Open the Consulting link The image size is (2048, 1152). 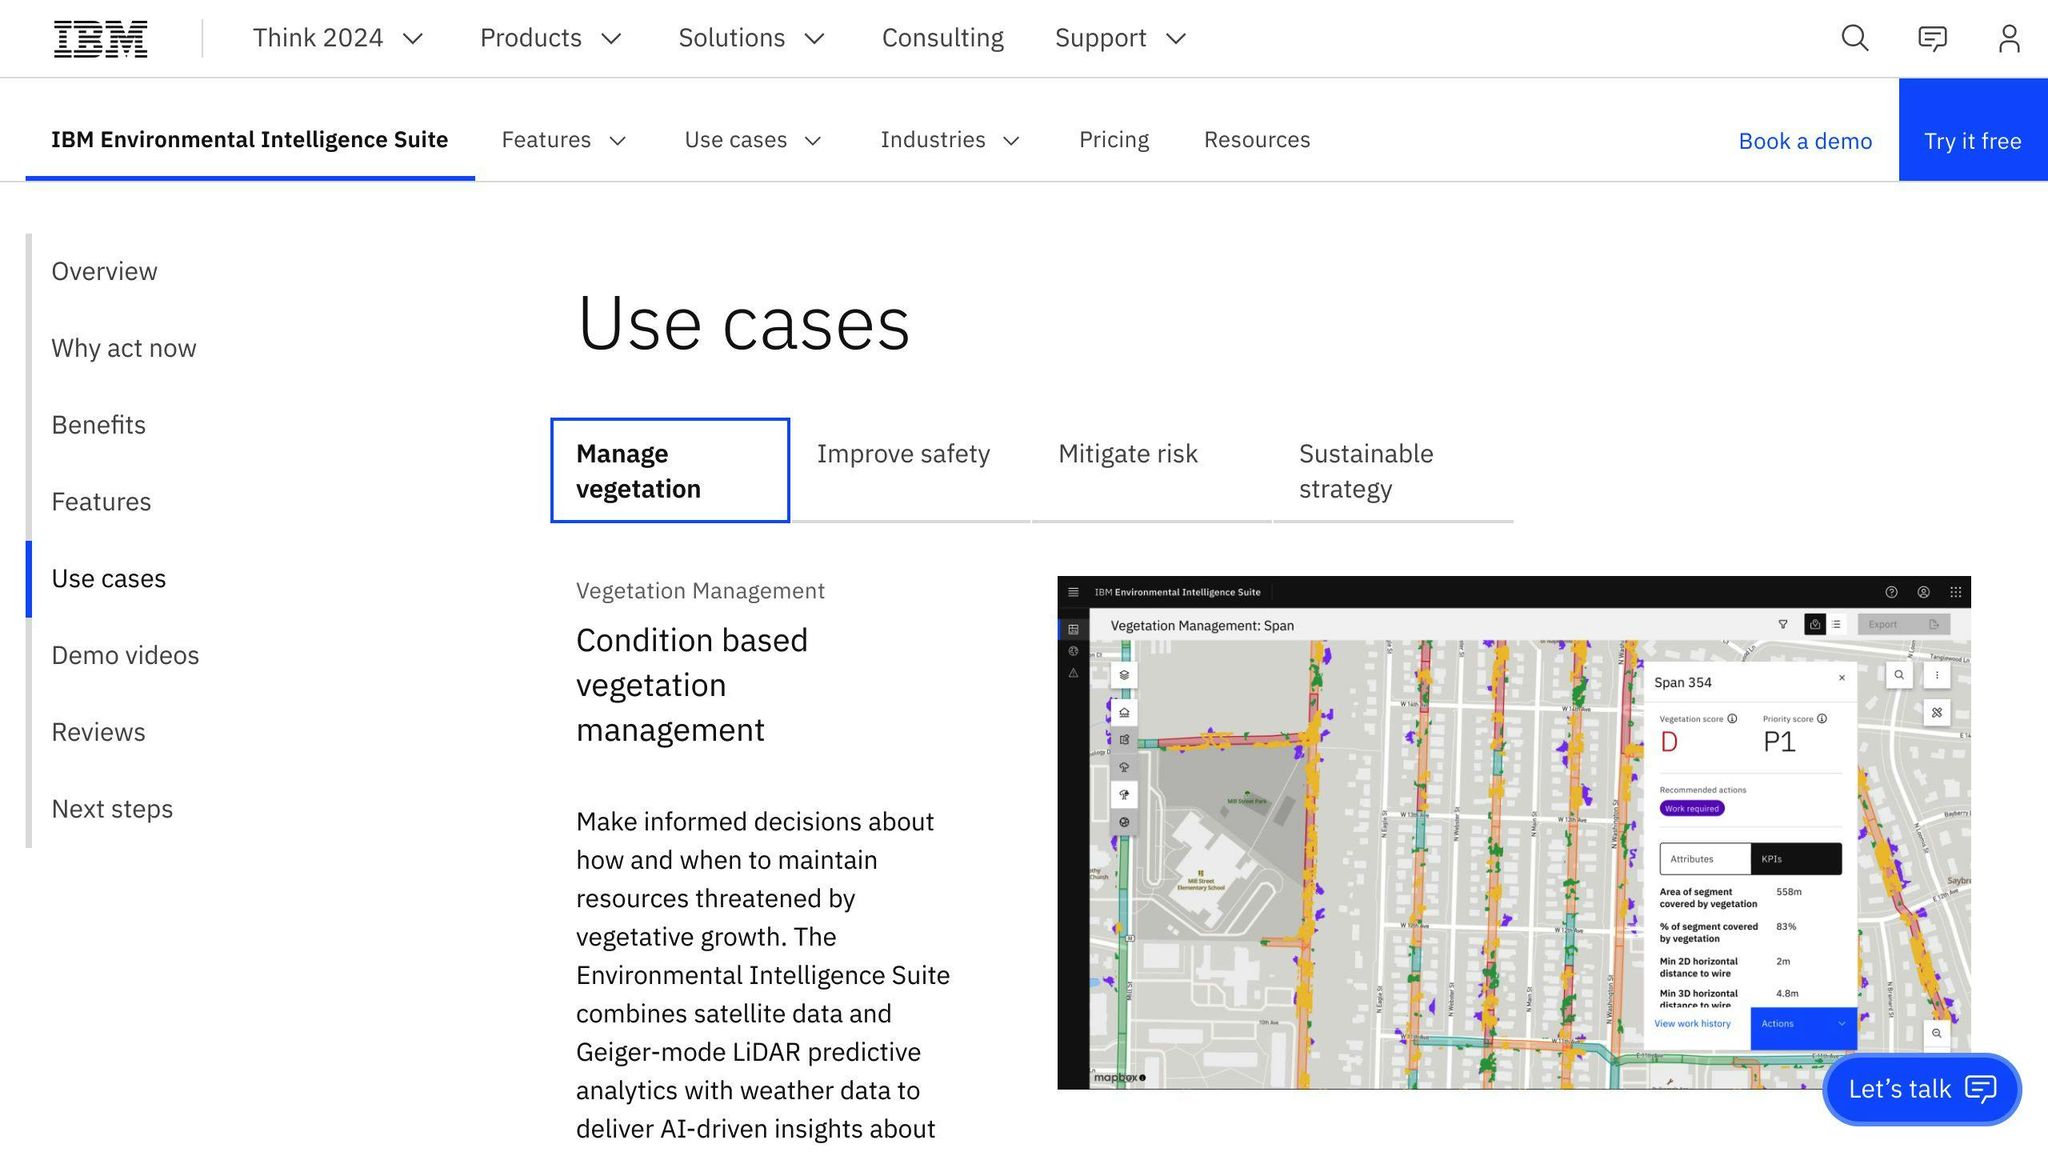coord(942,38)
